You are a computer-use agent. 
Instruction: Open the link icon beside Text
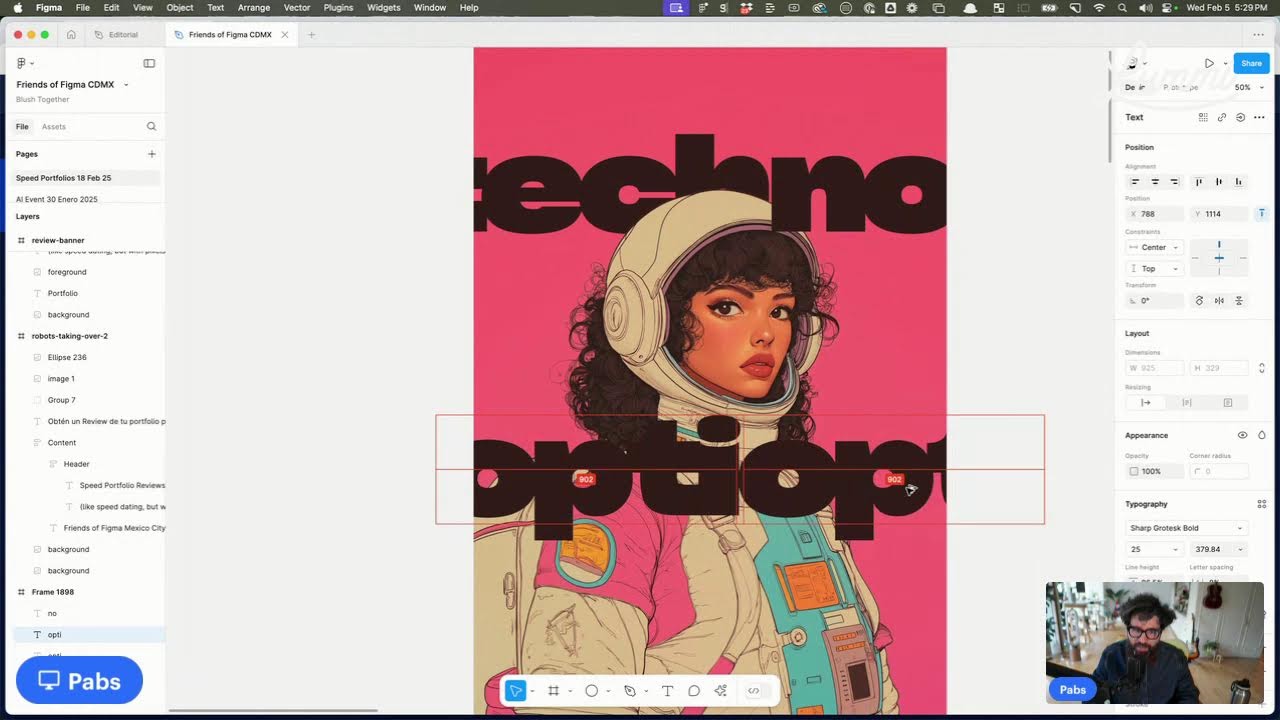point(1222,117)
